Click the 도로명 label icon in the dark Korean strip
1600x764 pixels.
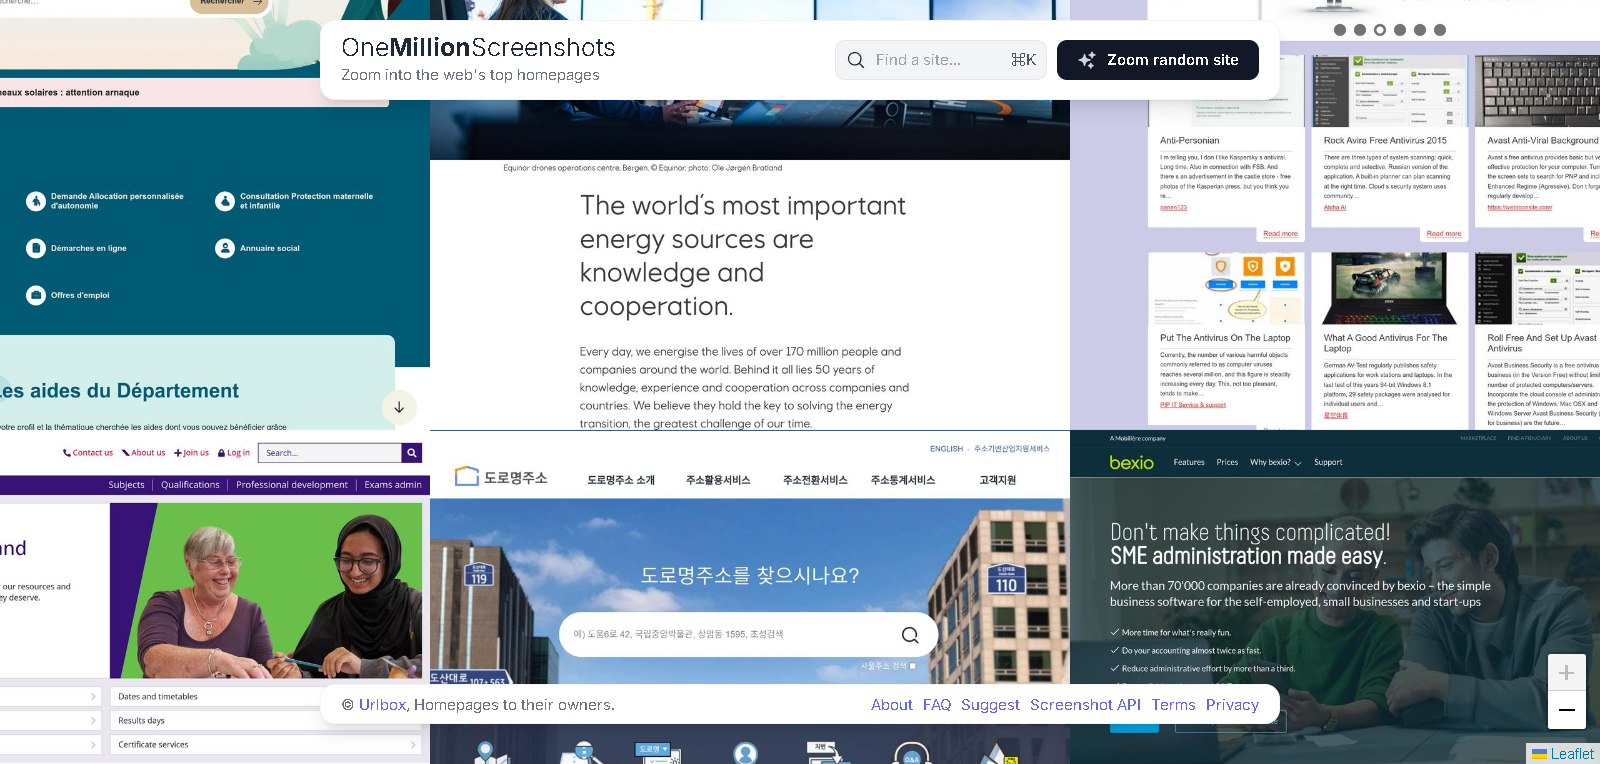pyautogui.click(x=652, y=750)
